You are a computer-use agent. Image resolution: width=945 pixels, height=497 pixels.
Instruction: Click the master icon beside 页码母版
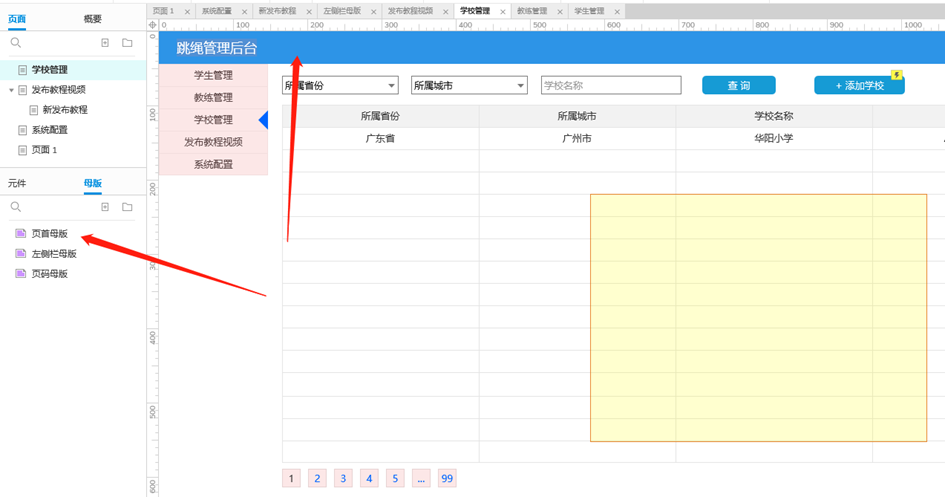pyautogui.click(x=20, y=274)
